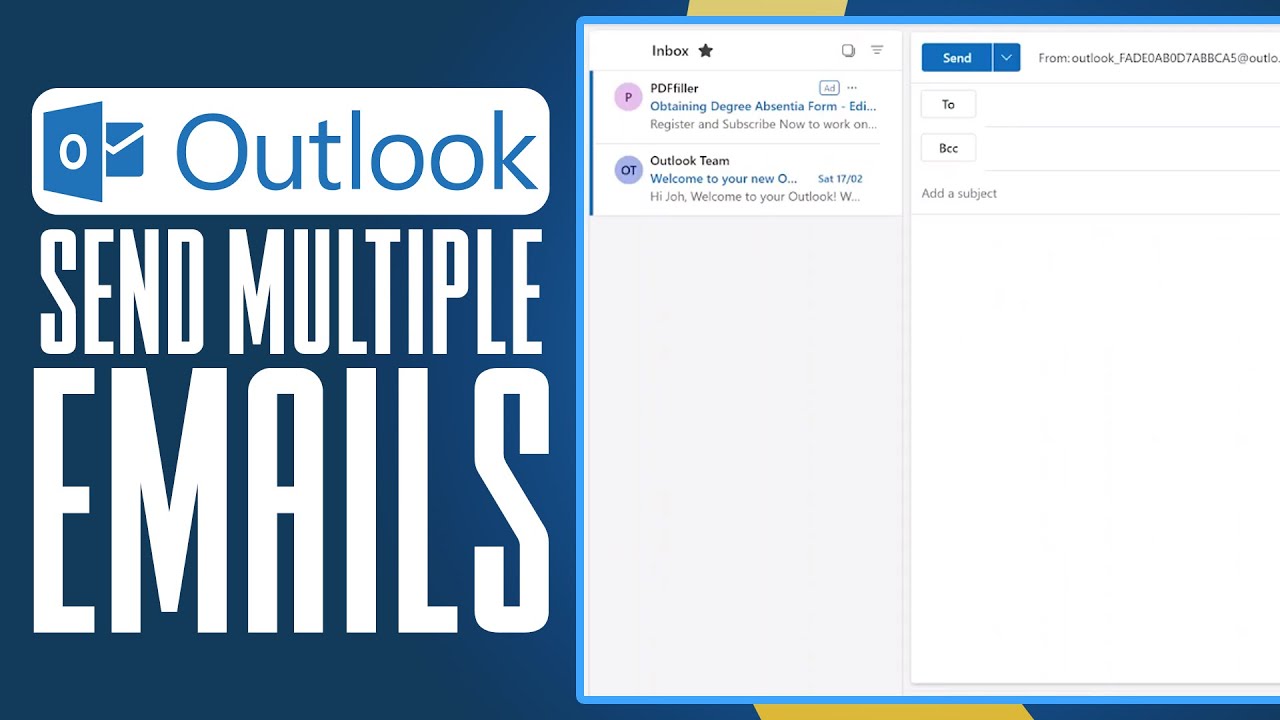Screen dimensions: 1280x720
Task: Click the Ad badge on PDFfiller message
Action: click(829, 88)
